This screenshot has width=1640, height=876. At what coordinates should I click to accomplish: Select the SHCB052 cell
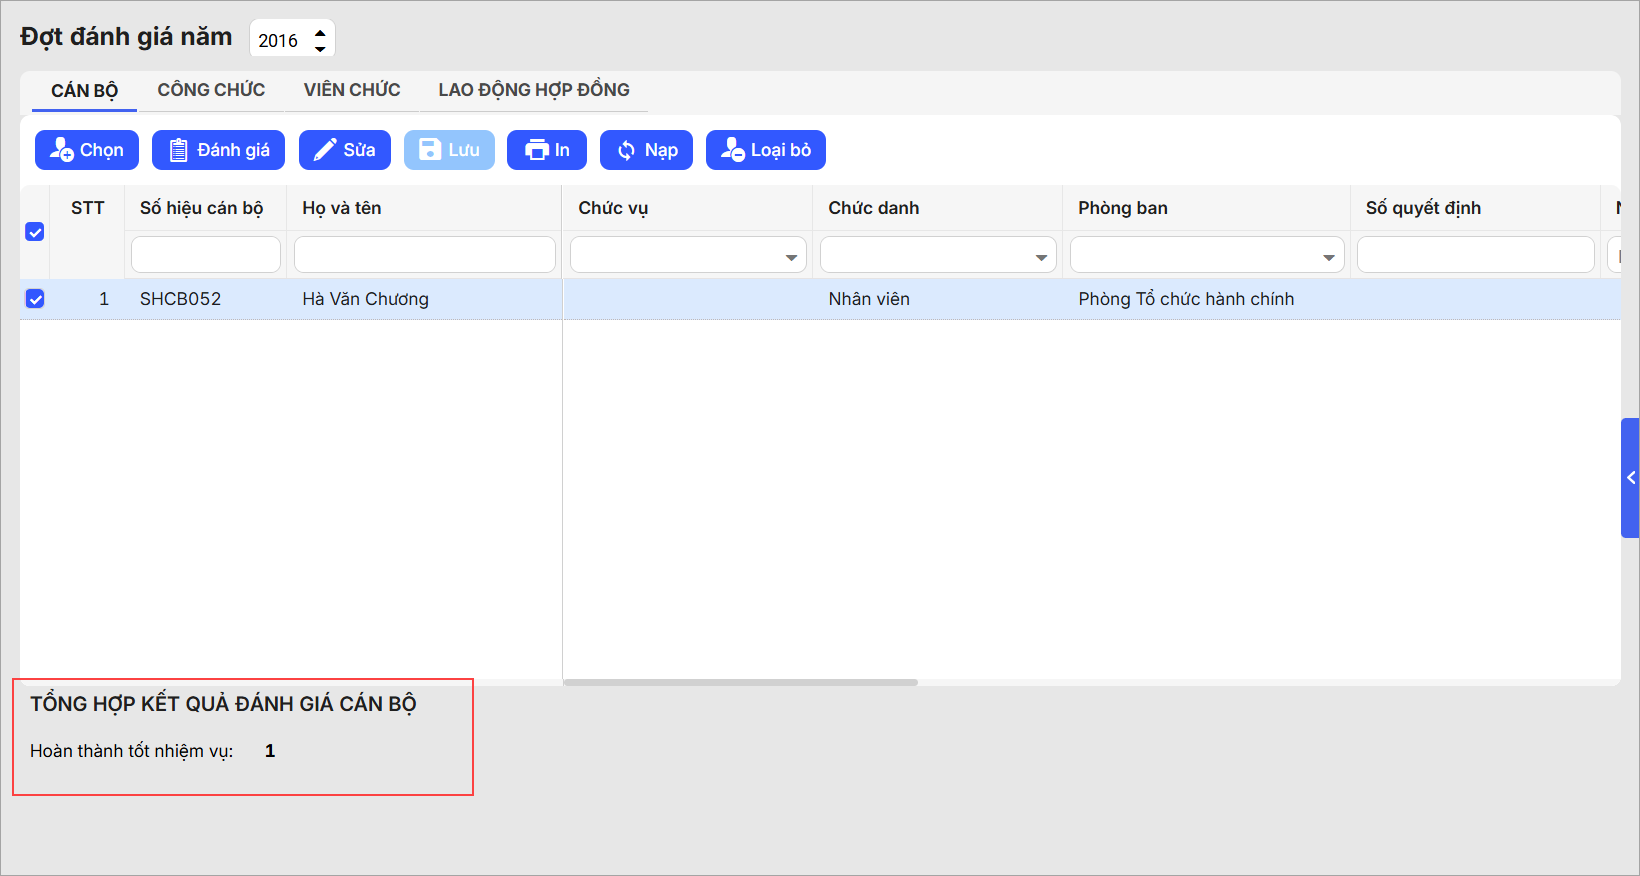click(205, 299)
